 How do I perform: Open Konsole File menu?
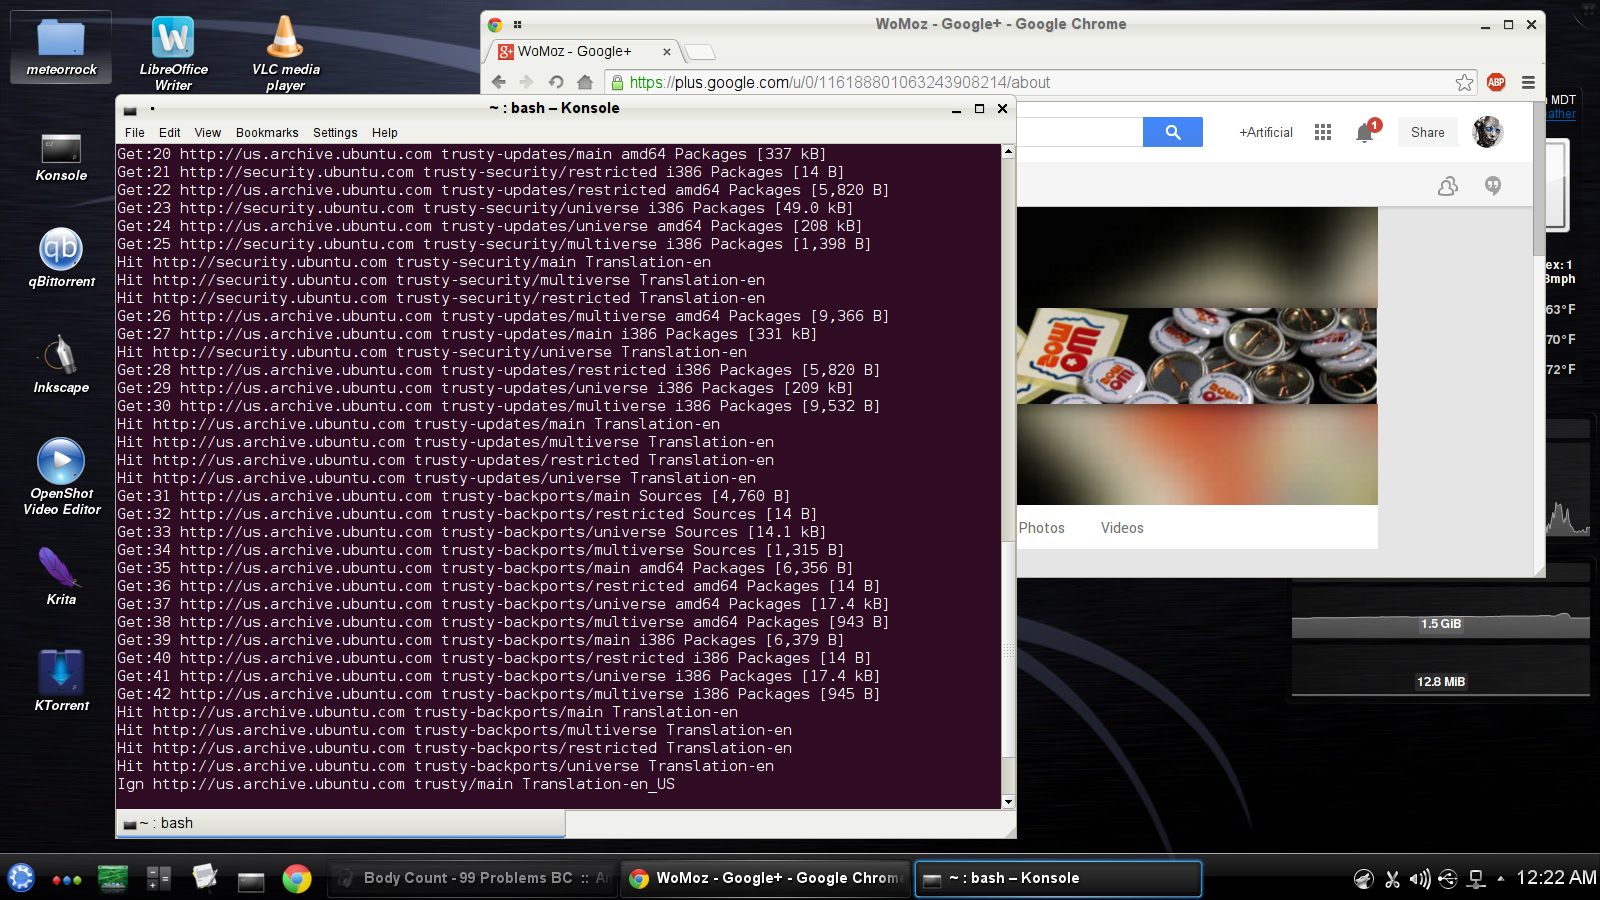click(x=135, y=132)
